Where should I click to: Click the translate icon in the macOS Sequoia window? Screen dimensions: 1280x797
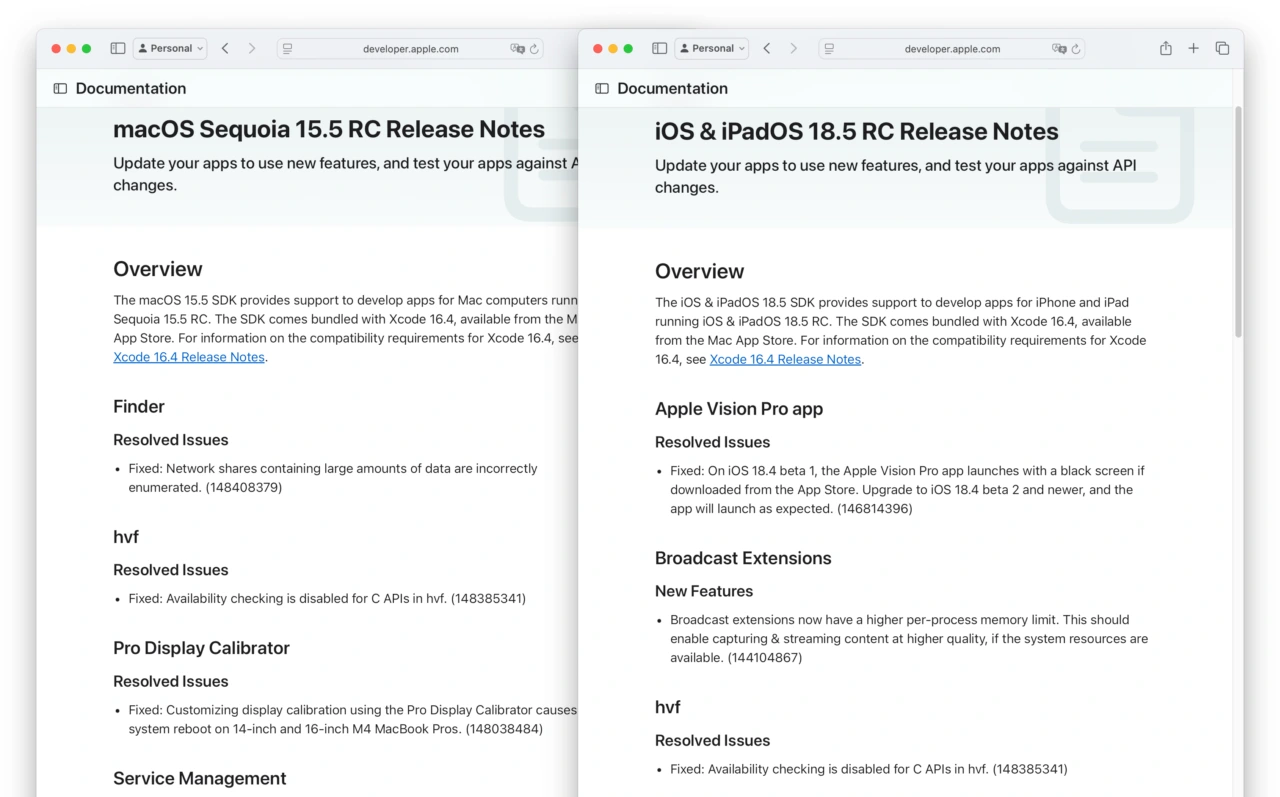point(517,49)
